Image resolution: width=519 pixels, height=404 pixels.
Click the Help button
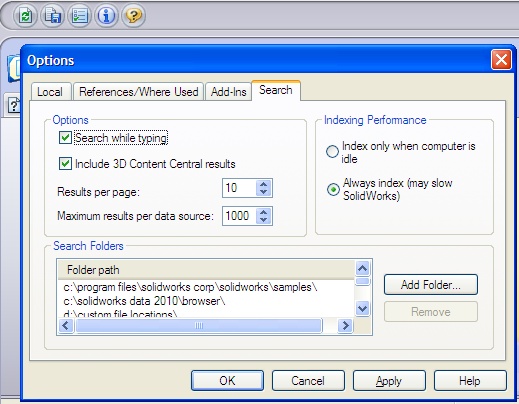[470, 381]
